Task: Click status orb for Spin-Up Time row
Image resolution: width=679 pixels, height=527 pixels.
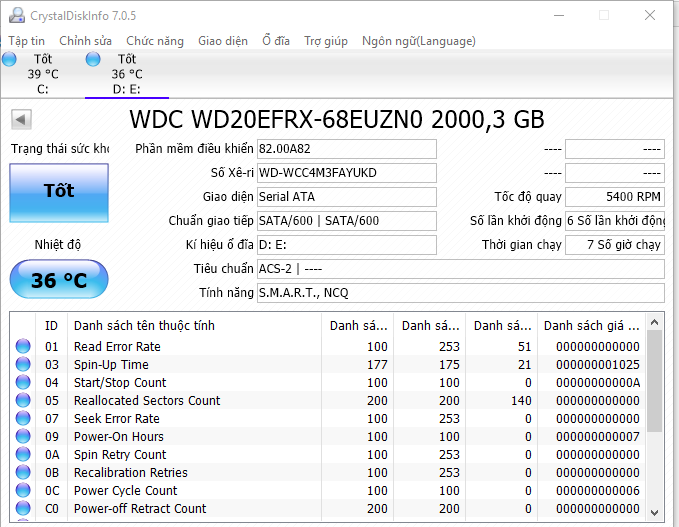Action: click(23, 364)
